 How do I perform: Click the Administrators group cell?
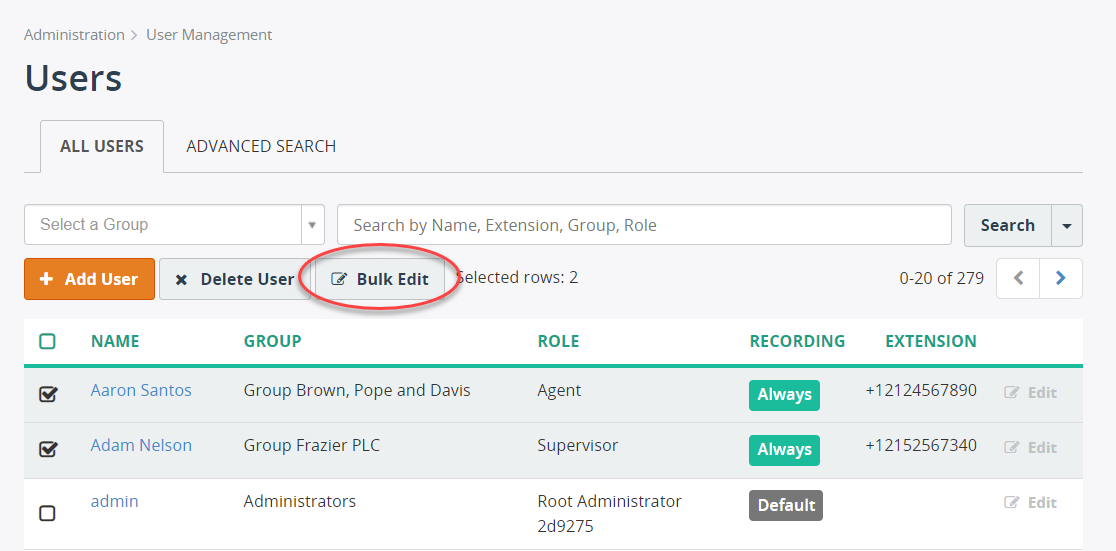[x=300, y=501]
